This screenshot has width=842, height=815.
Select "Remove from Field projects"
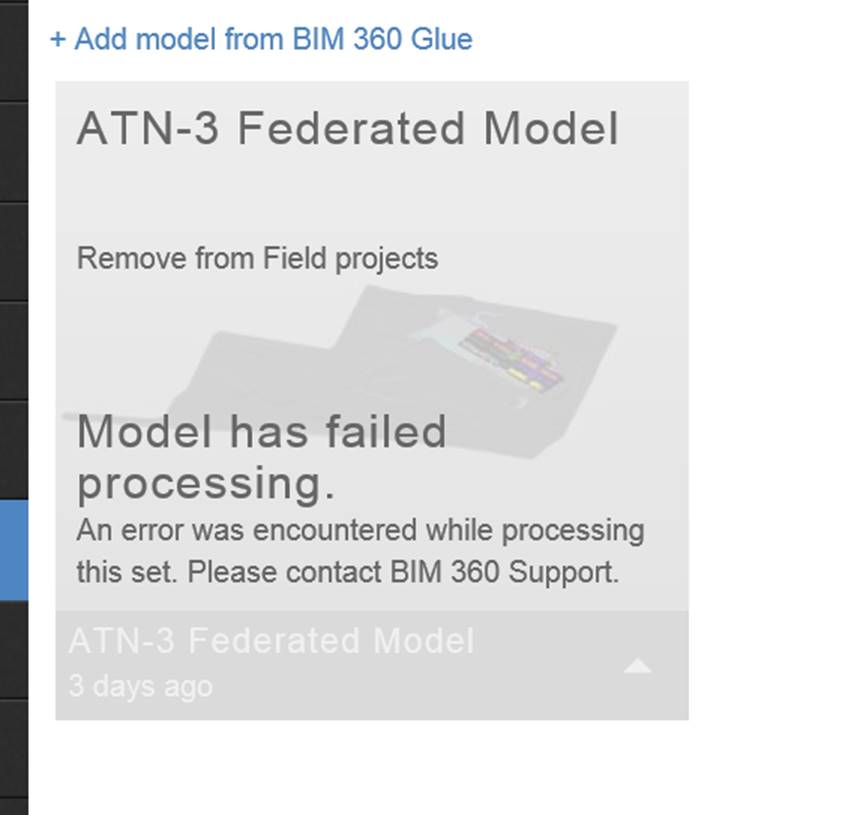click(x=256, y=258)
